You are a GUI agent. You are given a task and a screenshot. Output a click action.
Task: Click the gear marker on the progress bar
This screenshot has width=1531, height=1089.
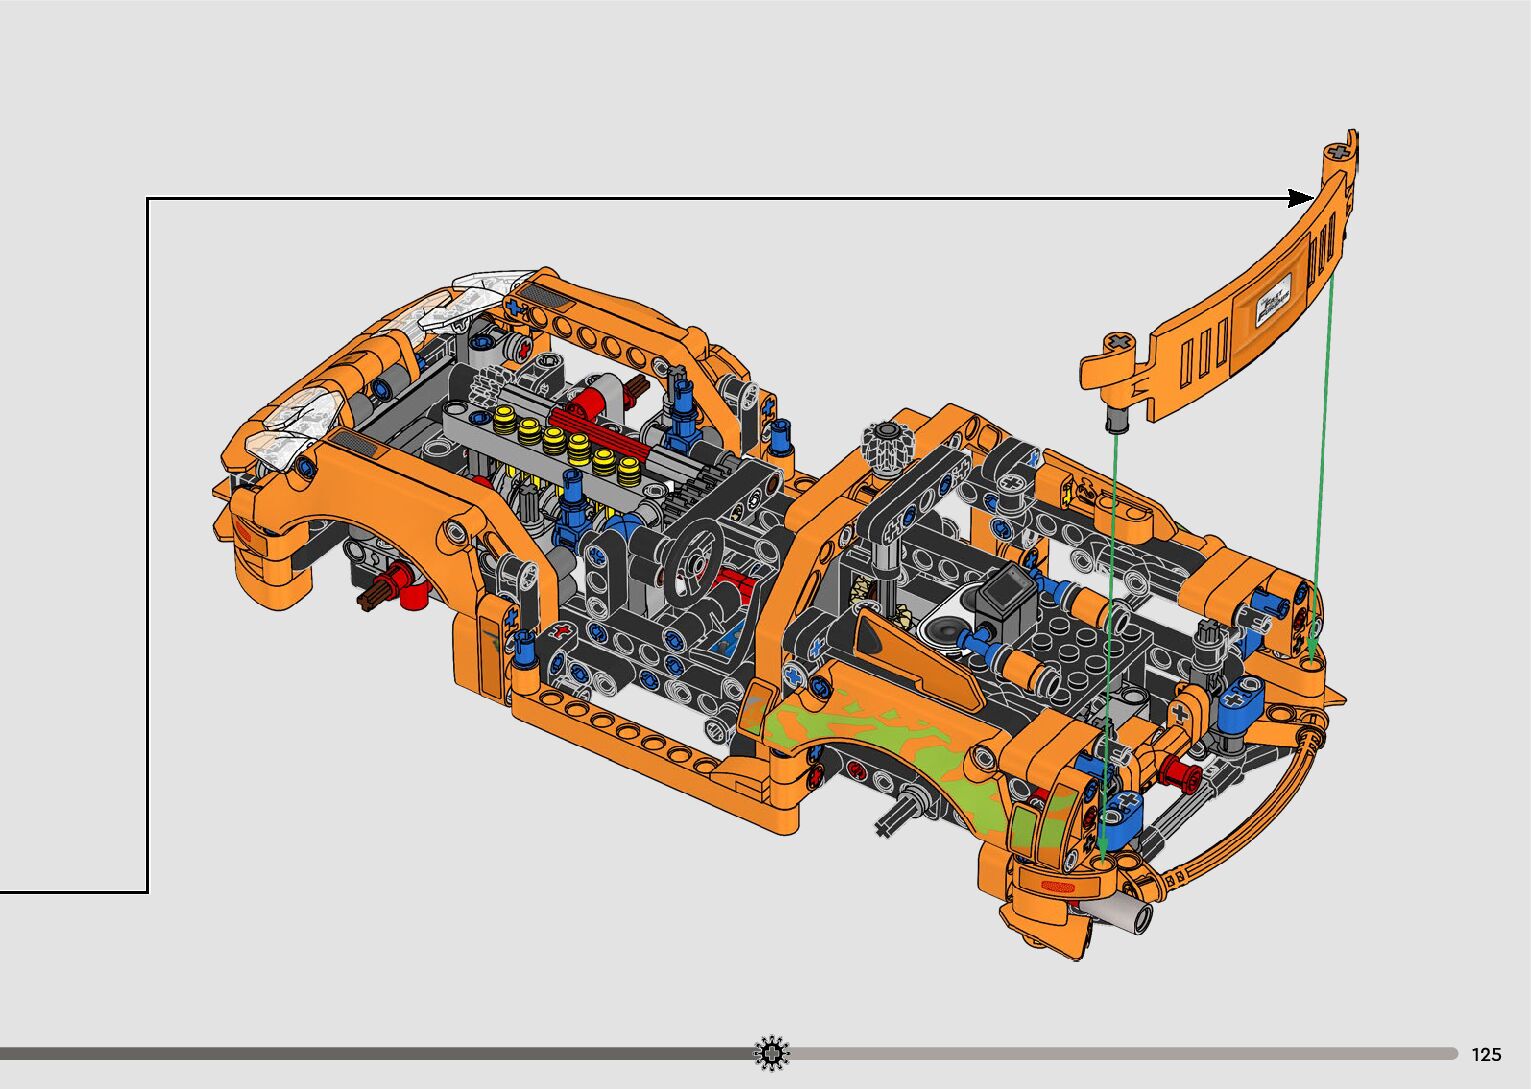[771, 1053]
